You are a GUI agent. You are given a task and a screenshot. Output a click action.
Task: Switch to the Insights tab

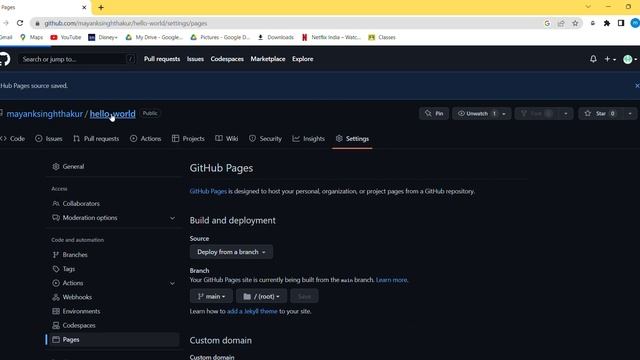click(x=309, y=139)
